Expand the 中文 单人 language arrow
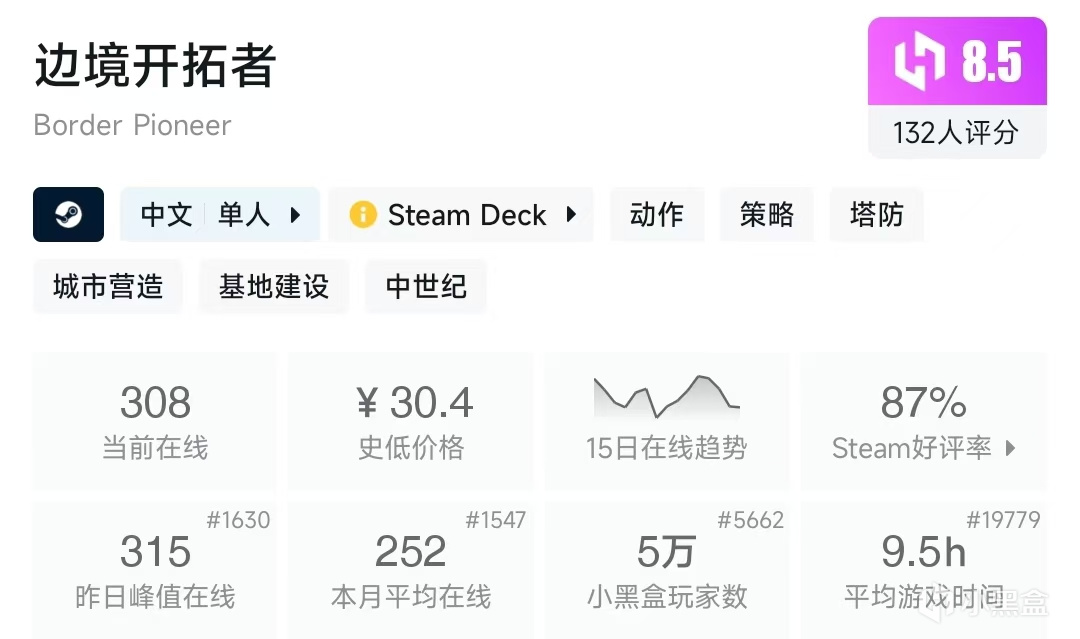The height and width of the screenshot is (639, 1080). (295, 215)
